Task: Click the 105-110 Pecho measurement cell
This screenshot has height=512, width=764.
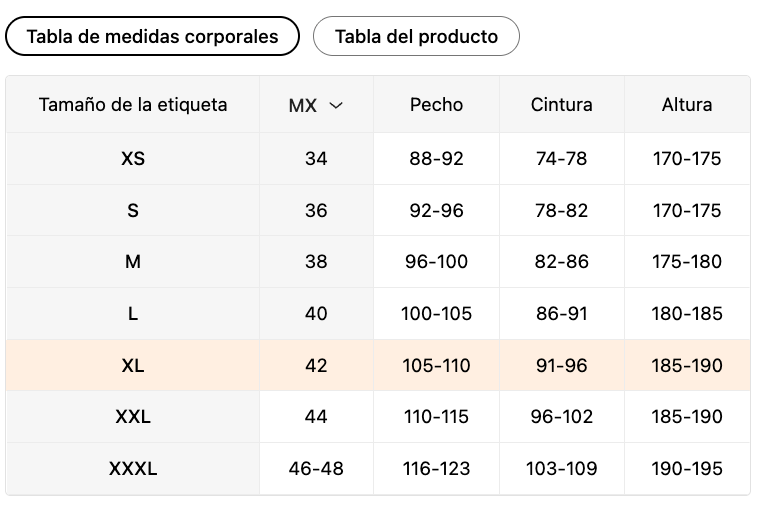Action: point(436,366)
